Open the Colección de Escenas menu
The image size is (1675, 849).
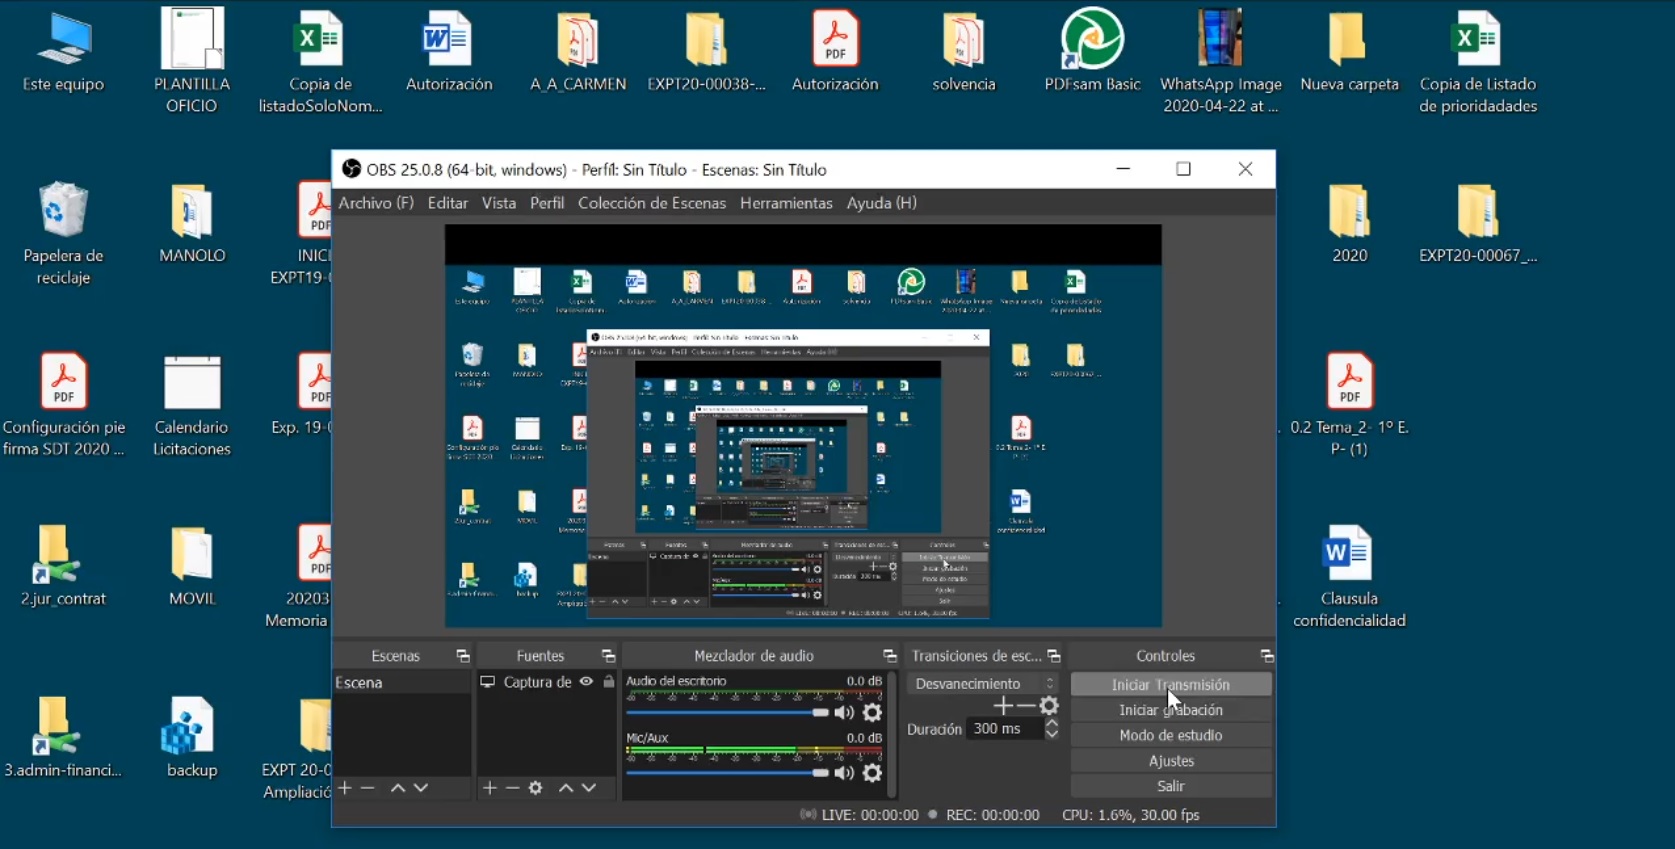pos(651,203)
